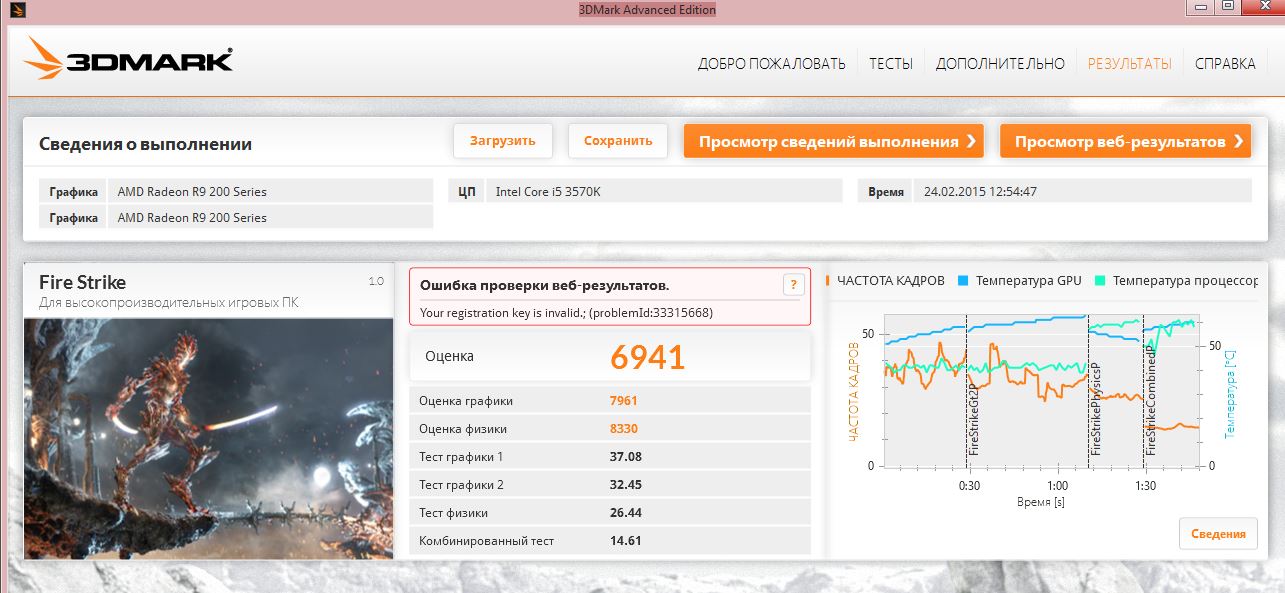Click the Fire Strike preview image
1285x593 pixels.
click(x=208, y=438)
